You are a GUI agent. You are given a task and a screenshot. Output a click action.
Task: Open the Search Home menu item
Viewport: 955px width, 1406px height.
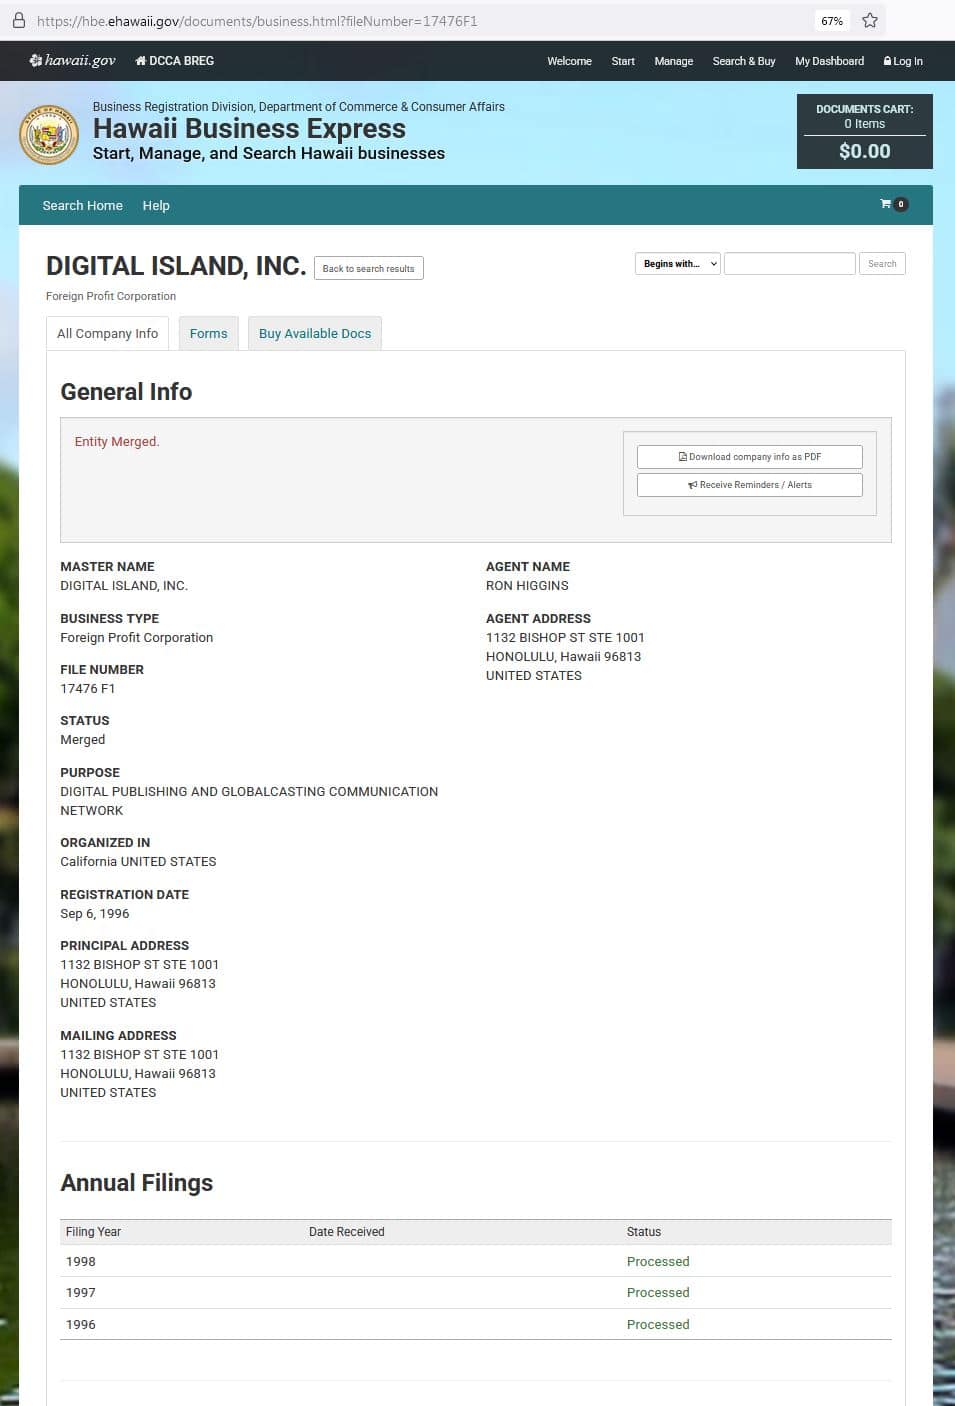(x=82, y=205)
